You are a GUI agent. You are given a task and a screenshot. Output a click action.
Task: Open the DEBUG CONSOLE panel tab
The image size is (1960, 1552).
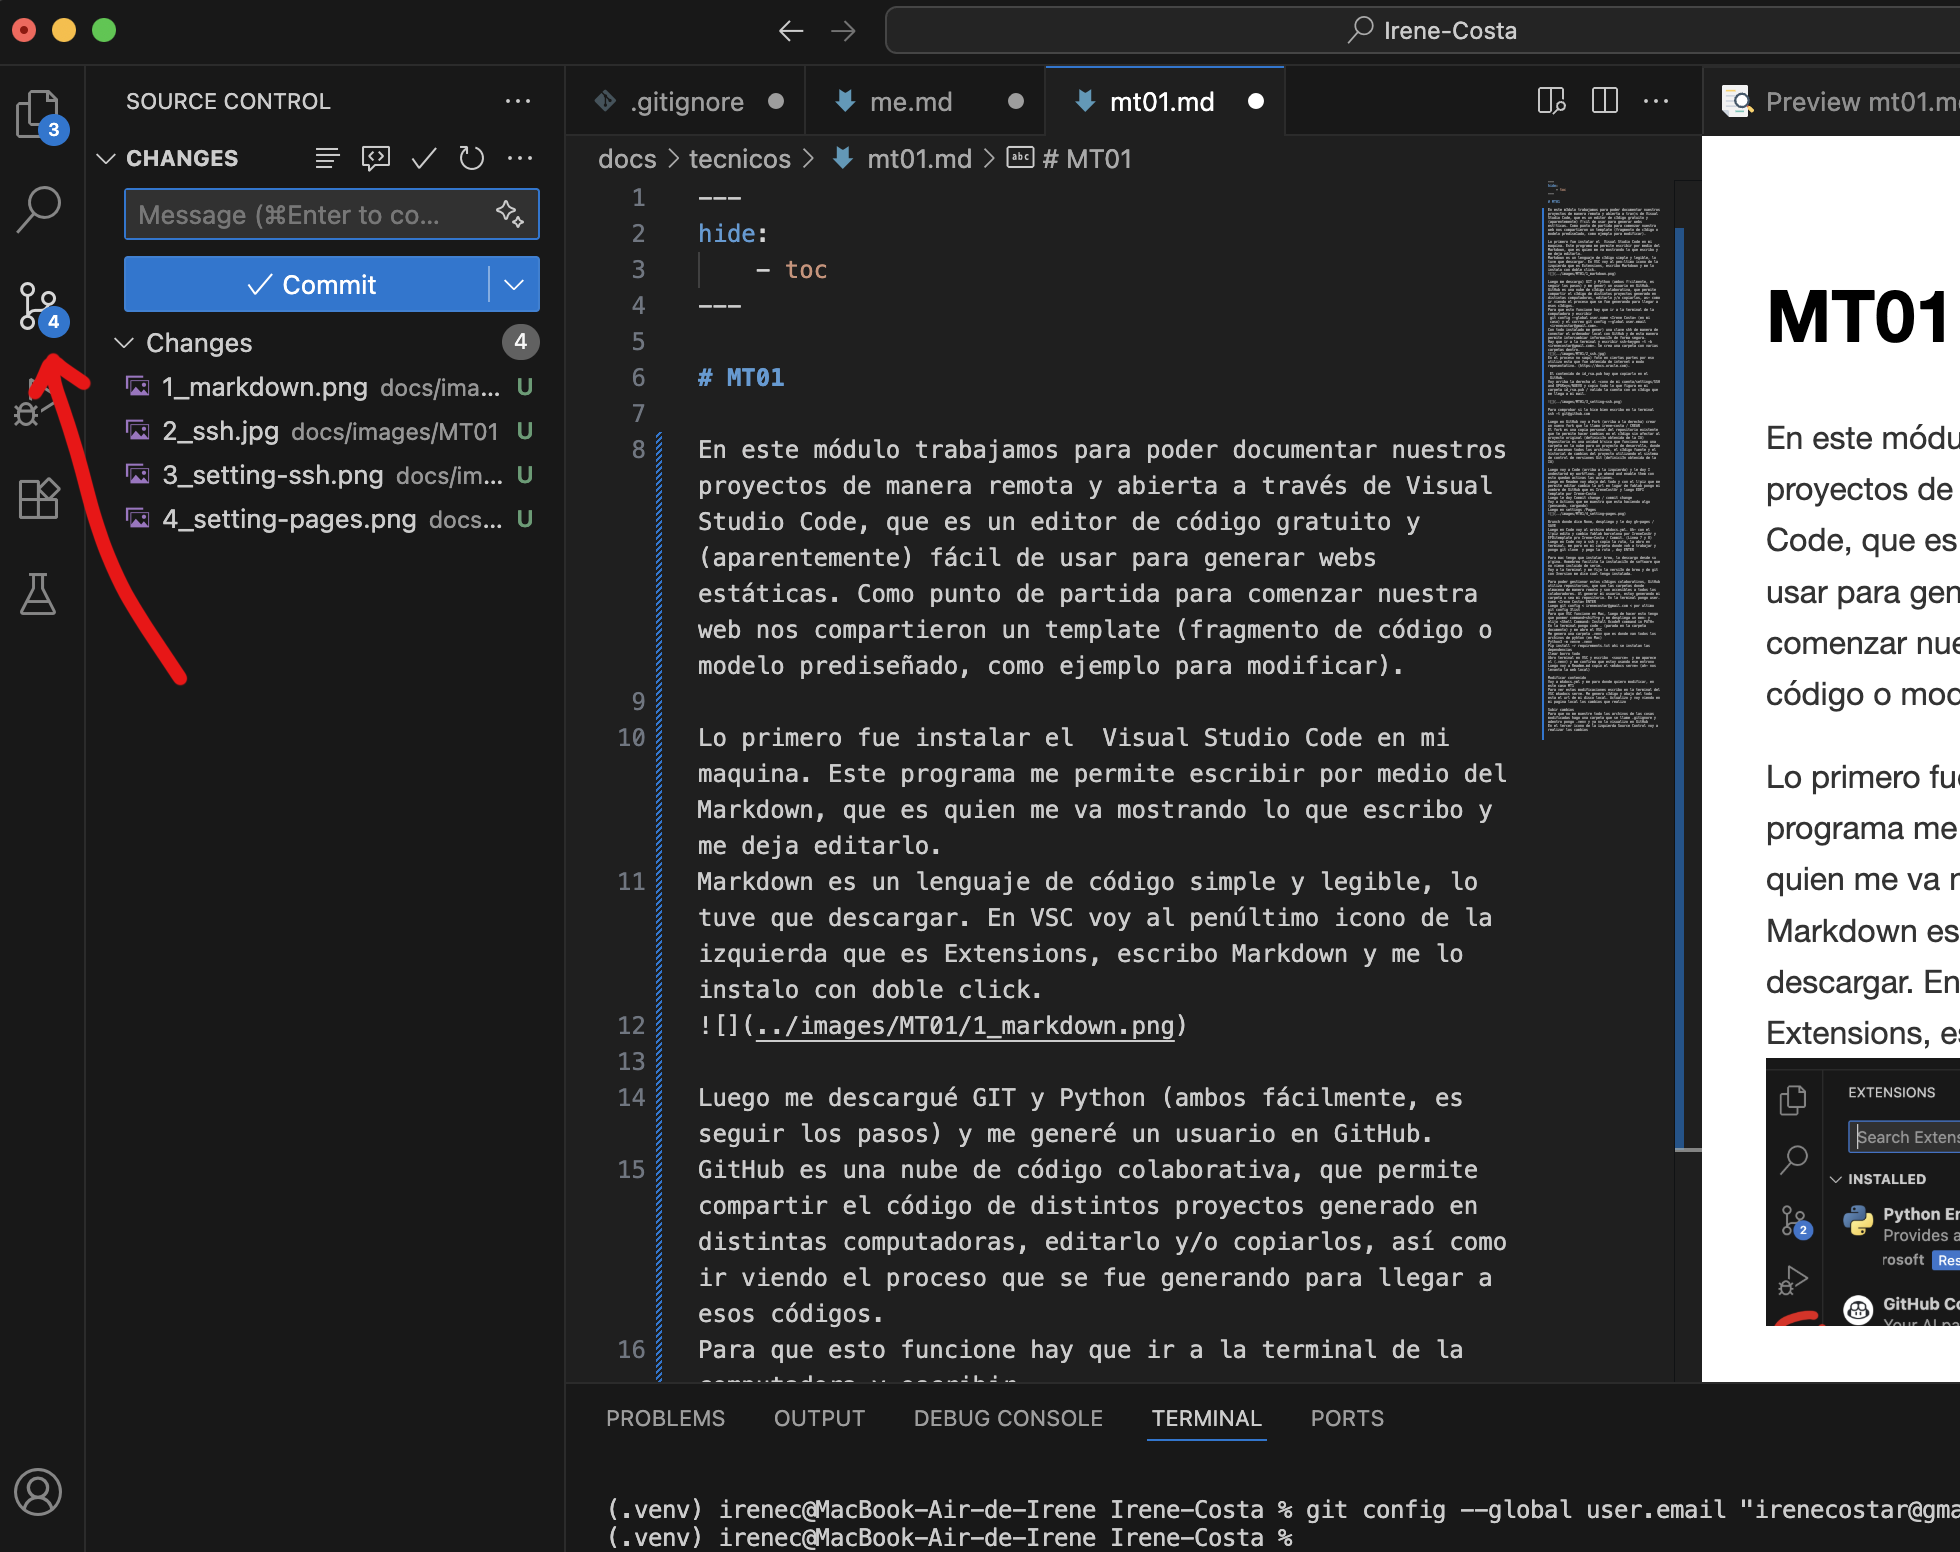click(1008, 1418)
